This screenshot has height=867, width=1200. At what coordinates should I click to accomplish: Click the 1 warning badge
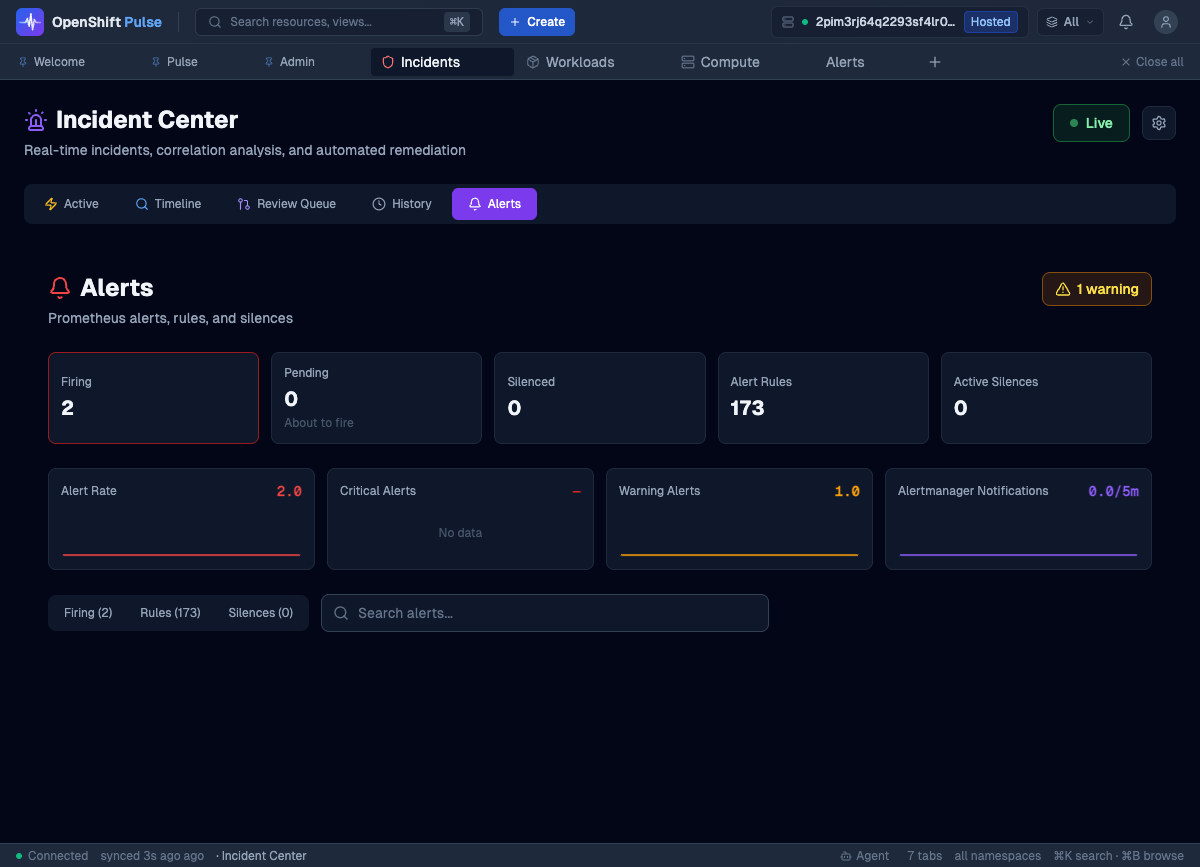pyautogui.click(x=1097, y=289)
